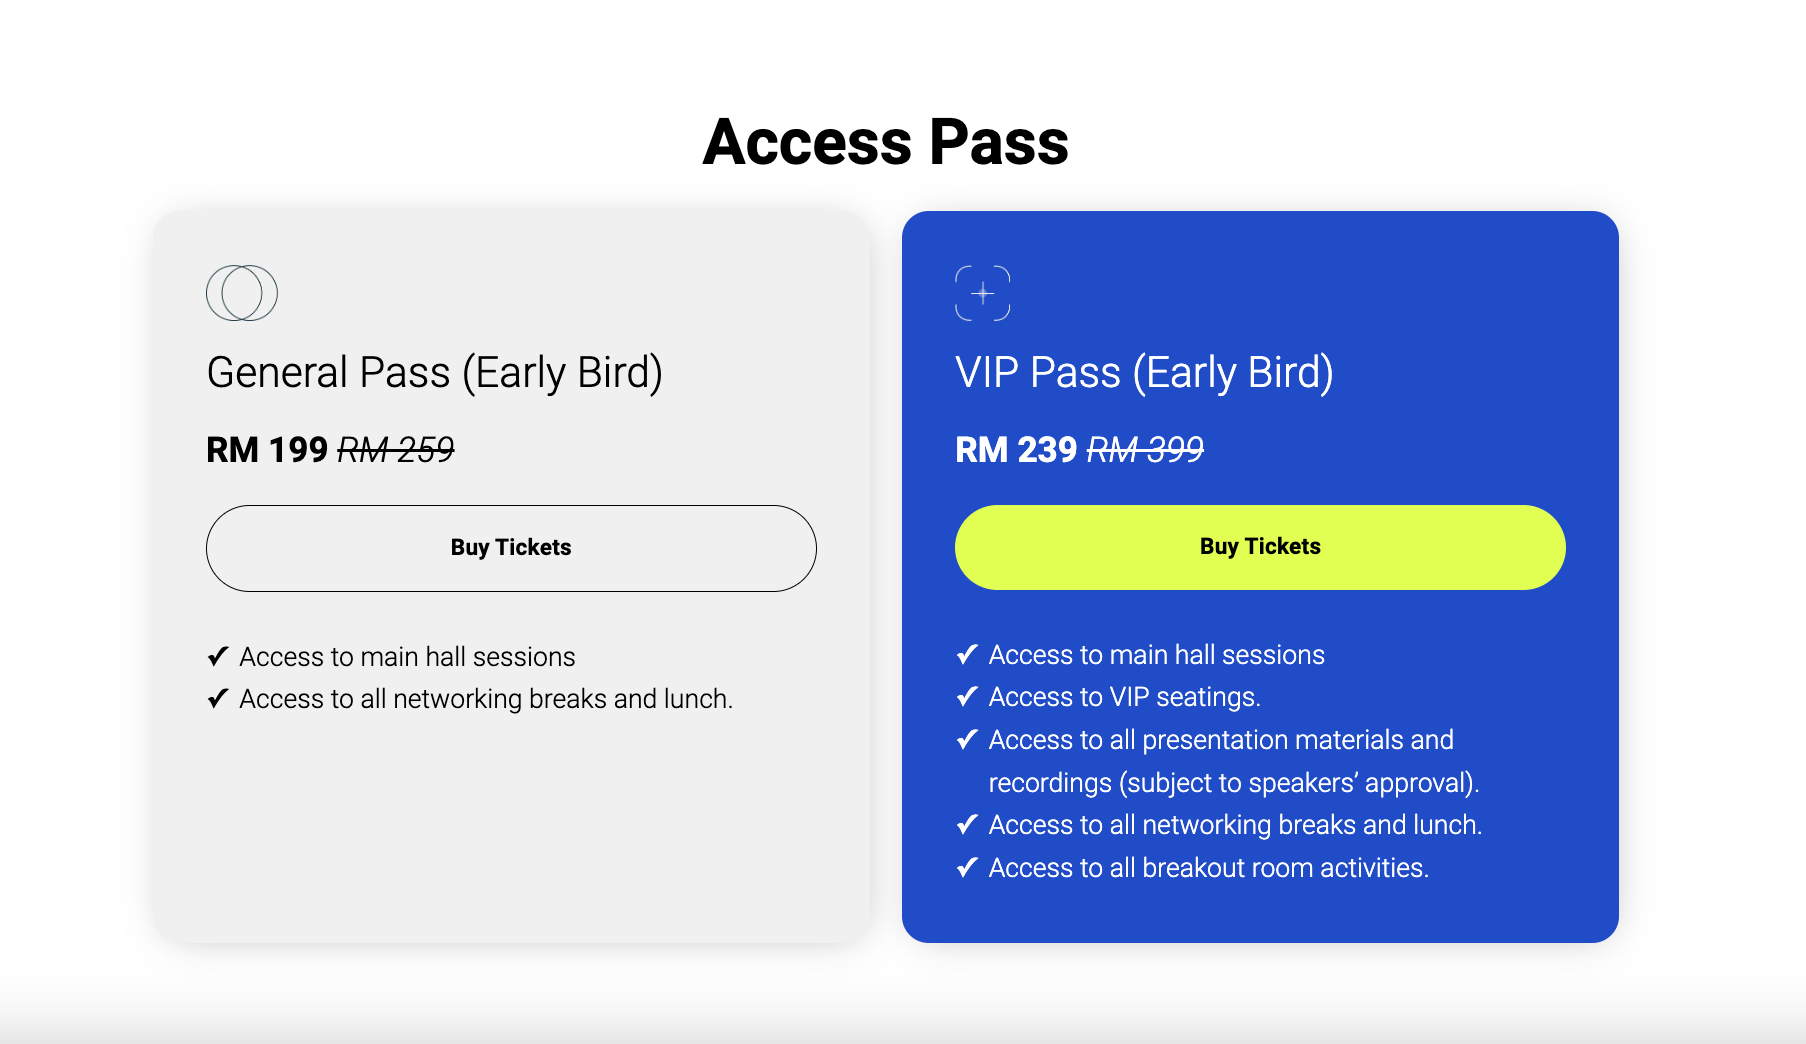Click checkmark beside VIP networking breaks and lunch
The height and width of the screenshot is (1044, 1806).
coord(967,824)
